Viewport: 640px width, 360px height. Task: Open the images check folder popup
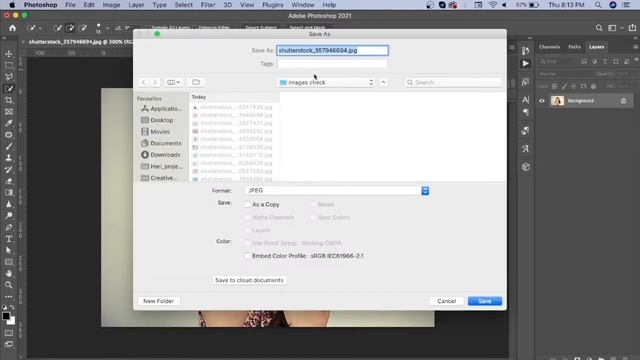click(326, 82)
